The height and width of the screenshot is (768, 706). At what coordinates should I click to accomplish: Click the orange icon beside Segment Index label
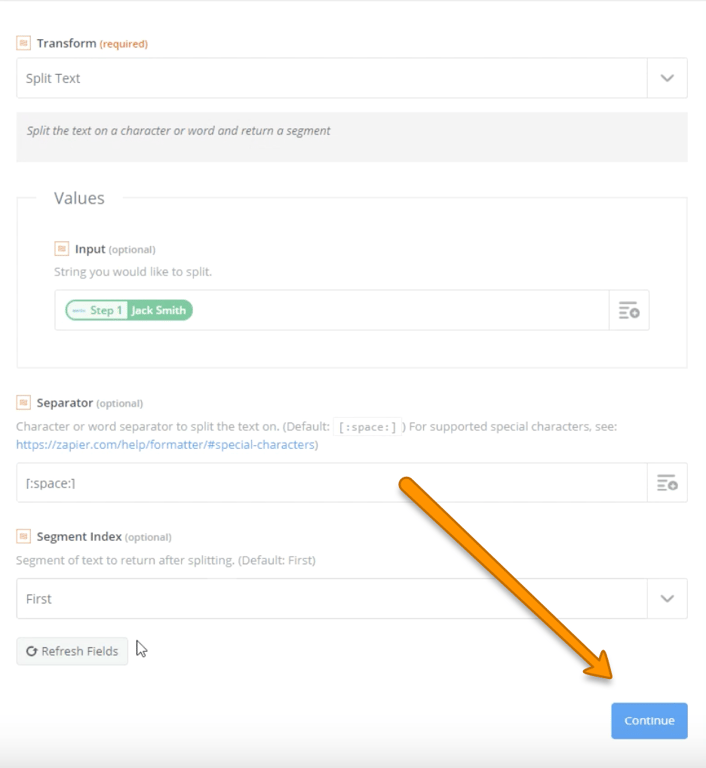(x=23, y=536)
